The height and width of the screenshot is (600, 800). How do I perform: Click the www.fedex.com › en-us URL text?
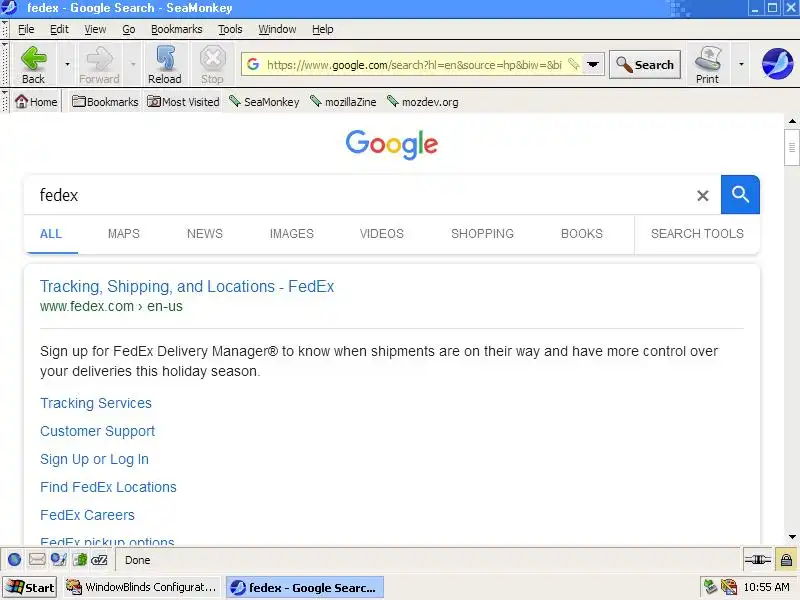[111, 306]
